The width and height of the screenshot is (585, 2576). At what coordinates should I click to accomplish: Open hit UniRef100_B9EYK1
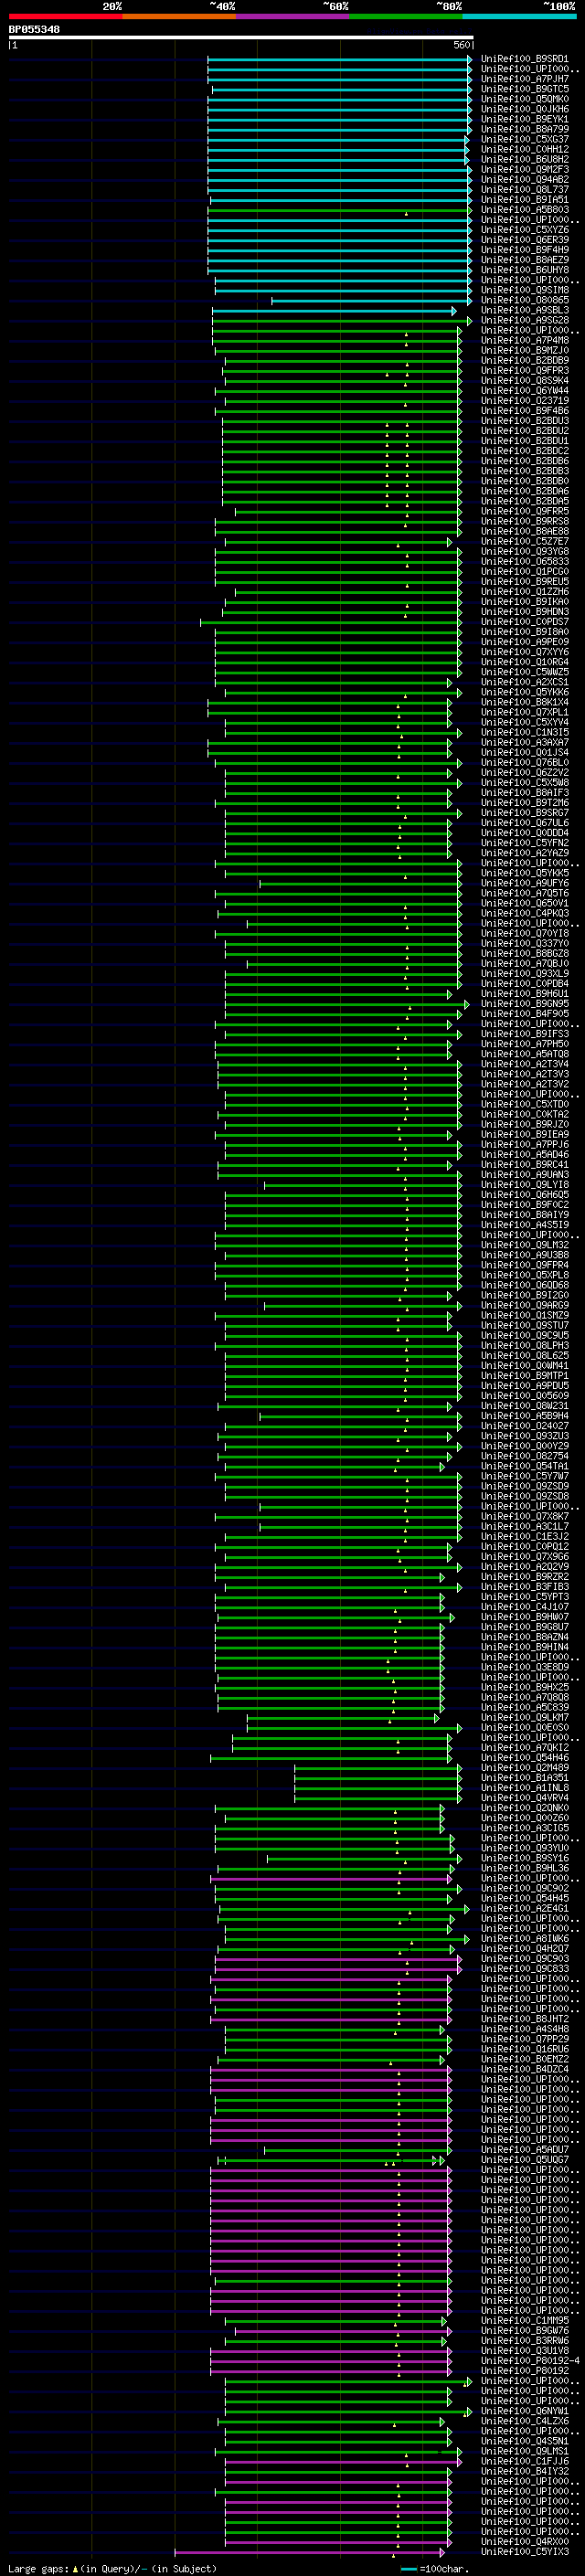[525, 119]
